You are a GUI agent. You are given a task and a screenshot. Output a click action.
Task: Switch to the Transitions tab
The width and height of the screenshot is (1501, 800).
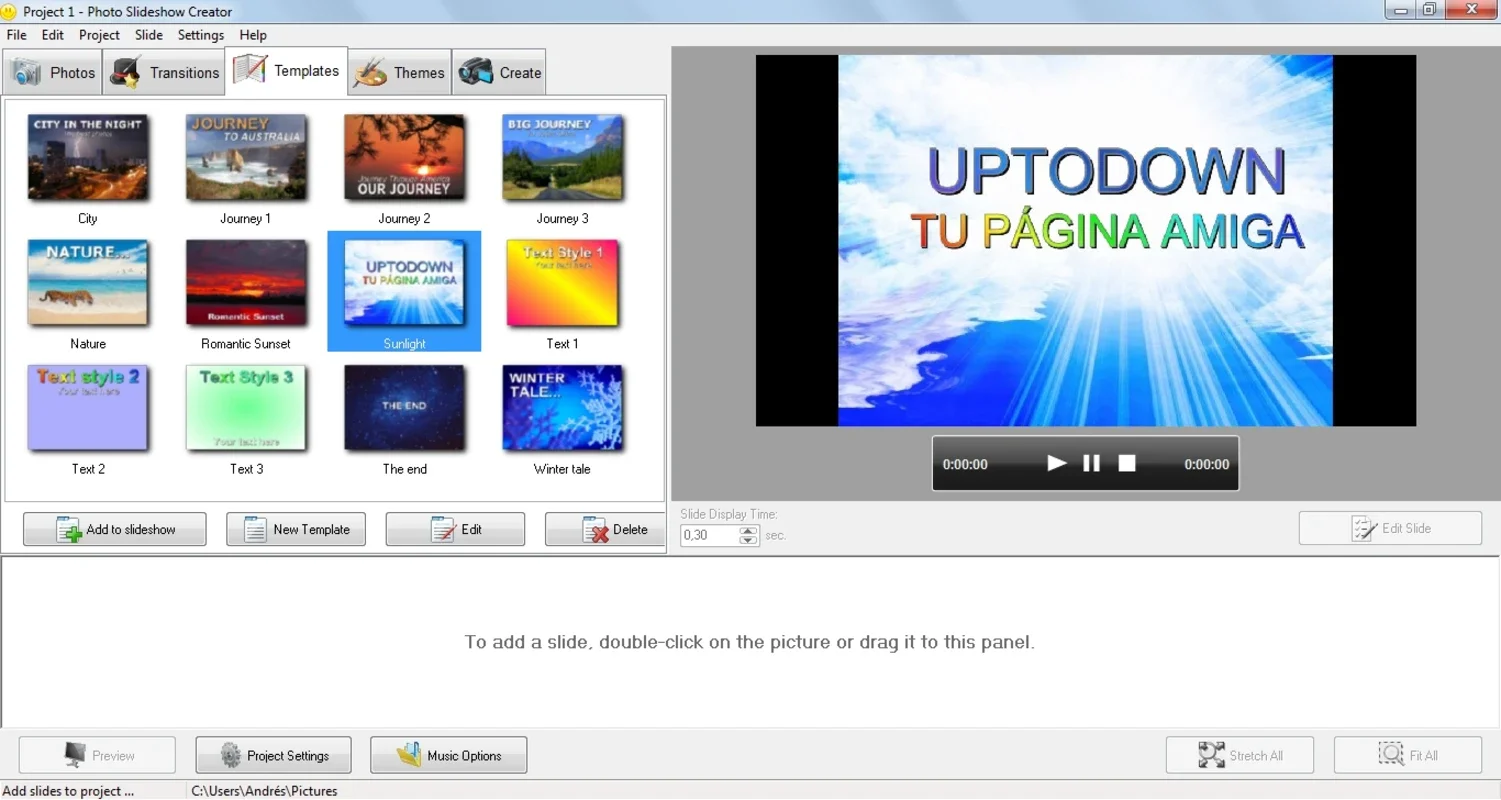(164, 72)
